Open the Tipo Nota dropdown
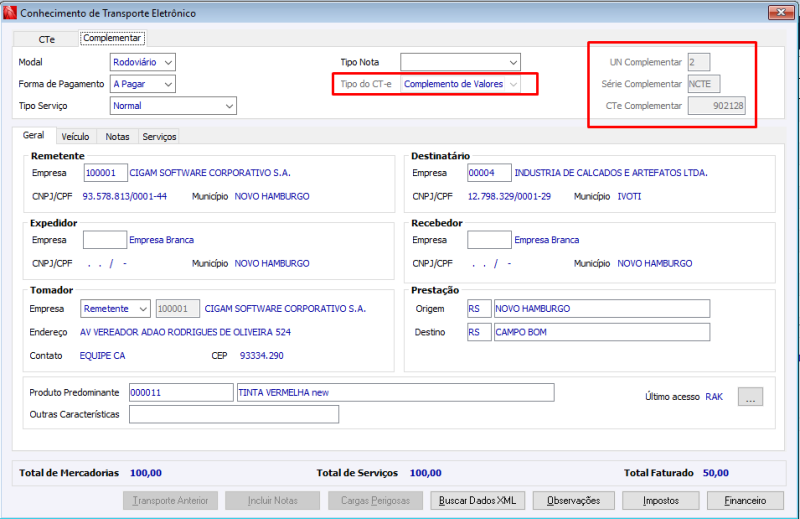 coord(460,62)
